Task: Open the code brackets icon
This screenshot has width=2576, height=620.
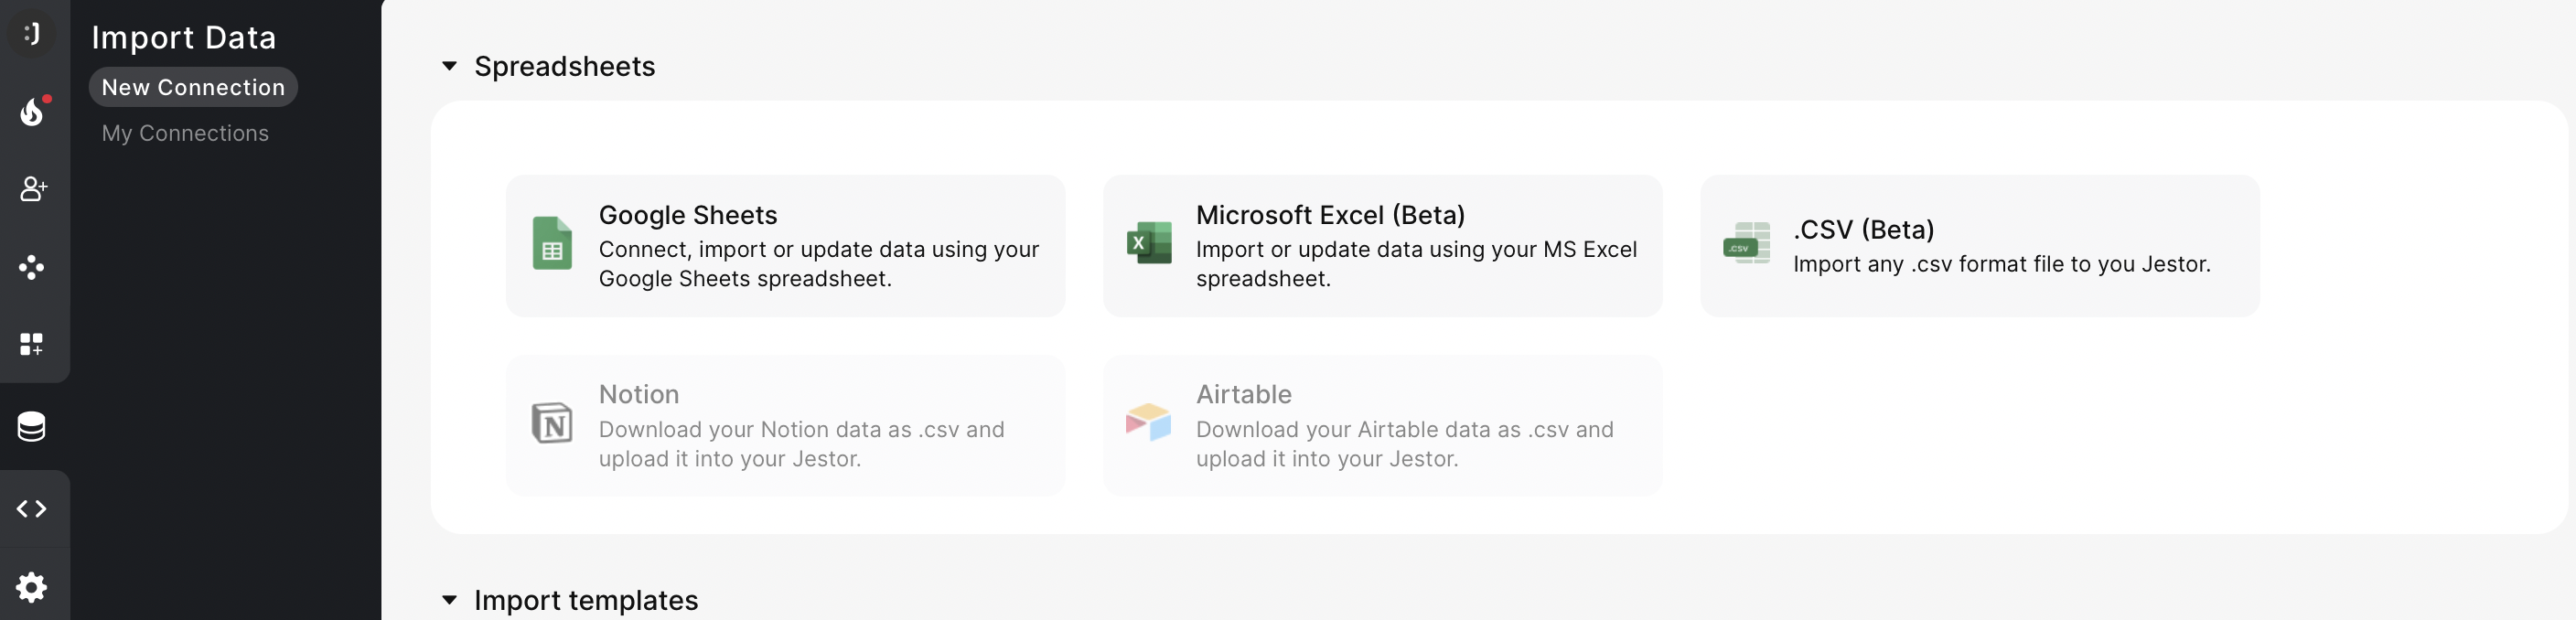Action: [32, 509]
